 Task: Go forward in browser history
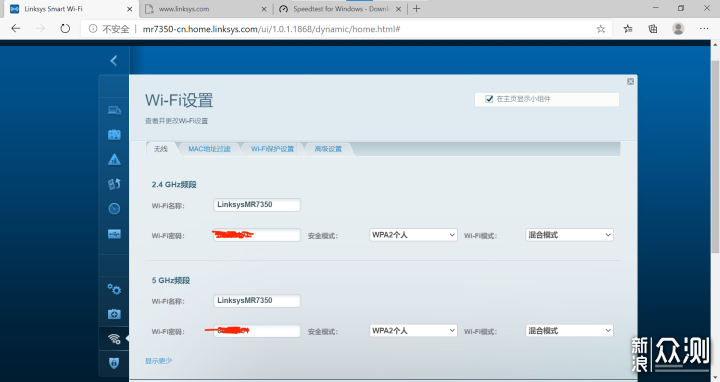point(40,28)
